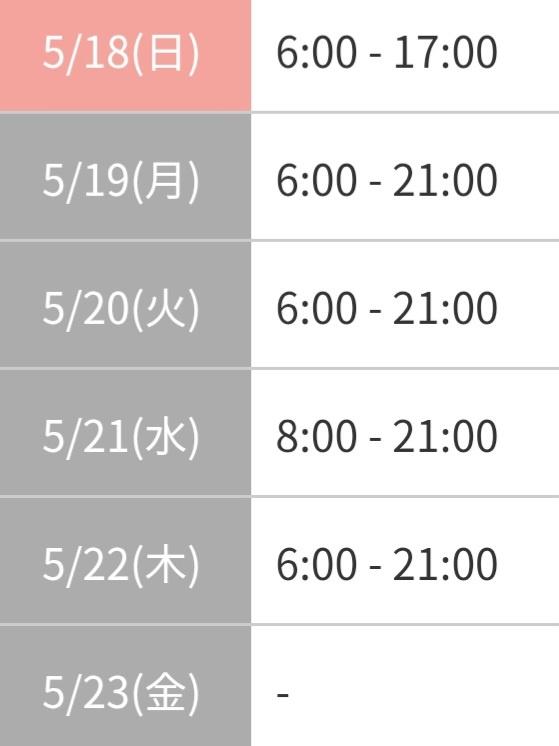Viewport: 559px width, 746px height.
Task: Click the hyphen in the 5/22 time range
Action: pos(375,567)
